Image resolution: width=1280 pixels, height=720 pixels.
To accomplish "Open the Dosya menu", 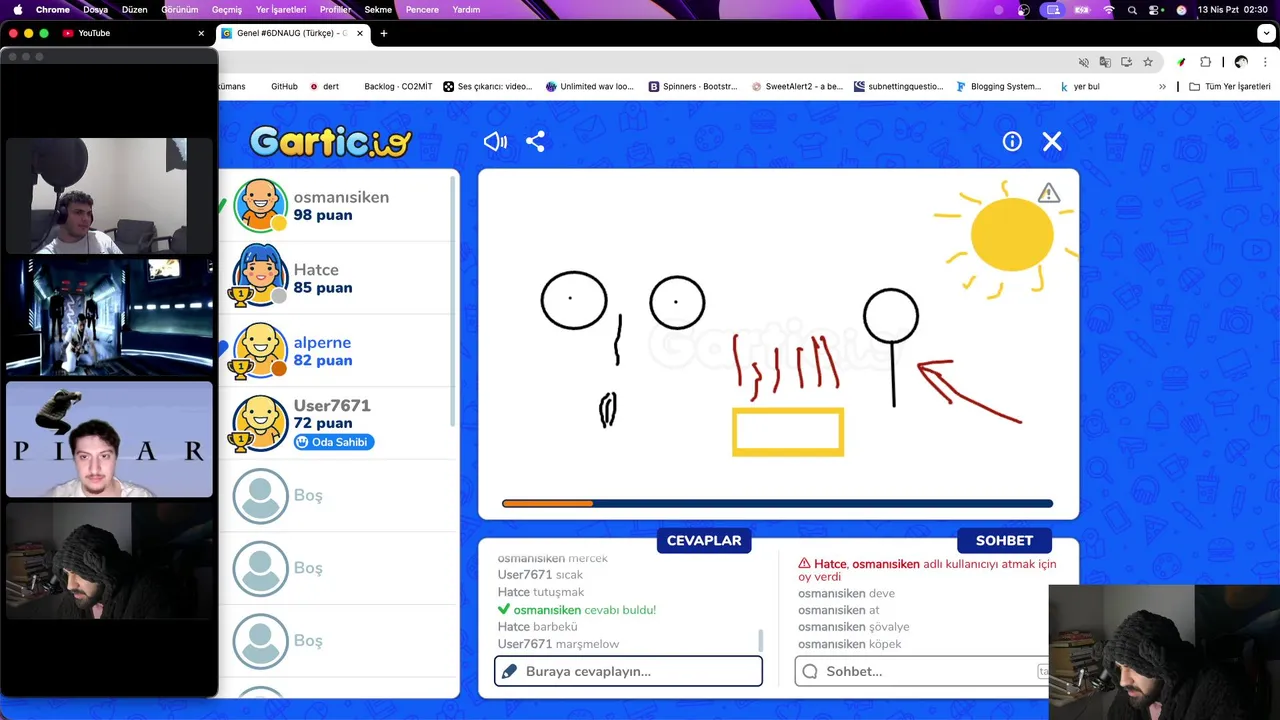I will click(95, 10).
